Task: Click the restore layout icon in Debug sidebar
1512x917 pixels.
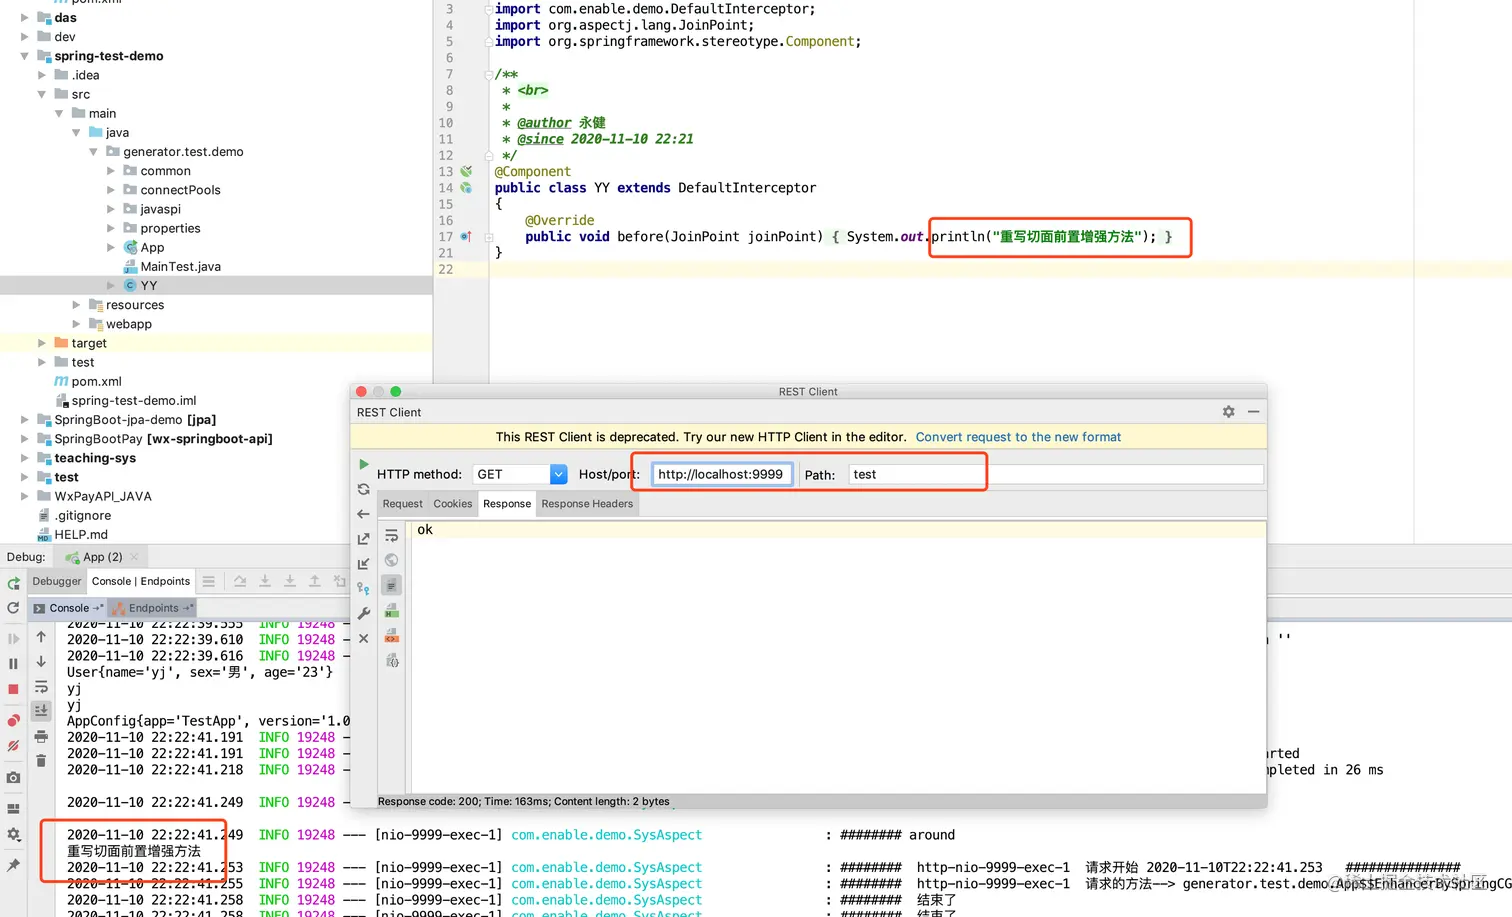Action: [14, 809]
